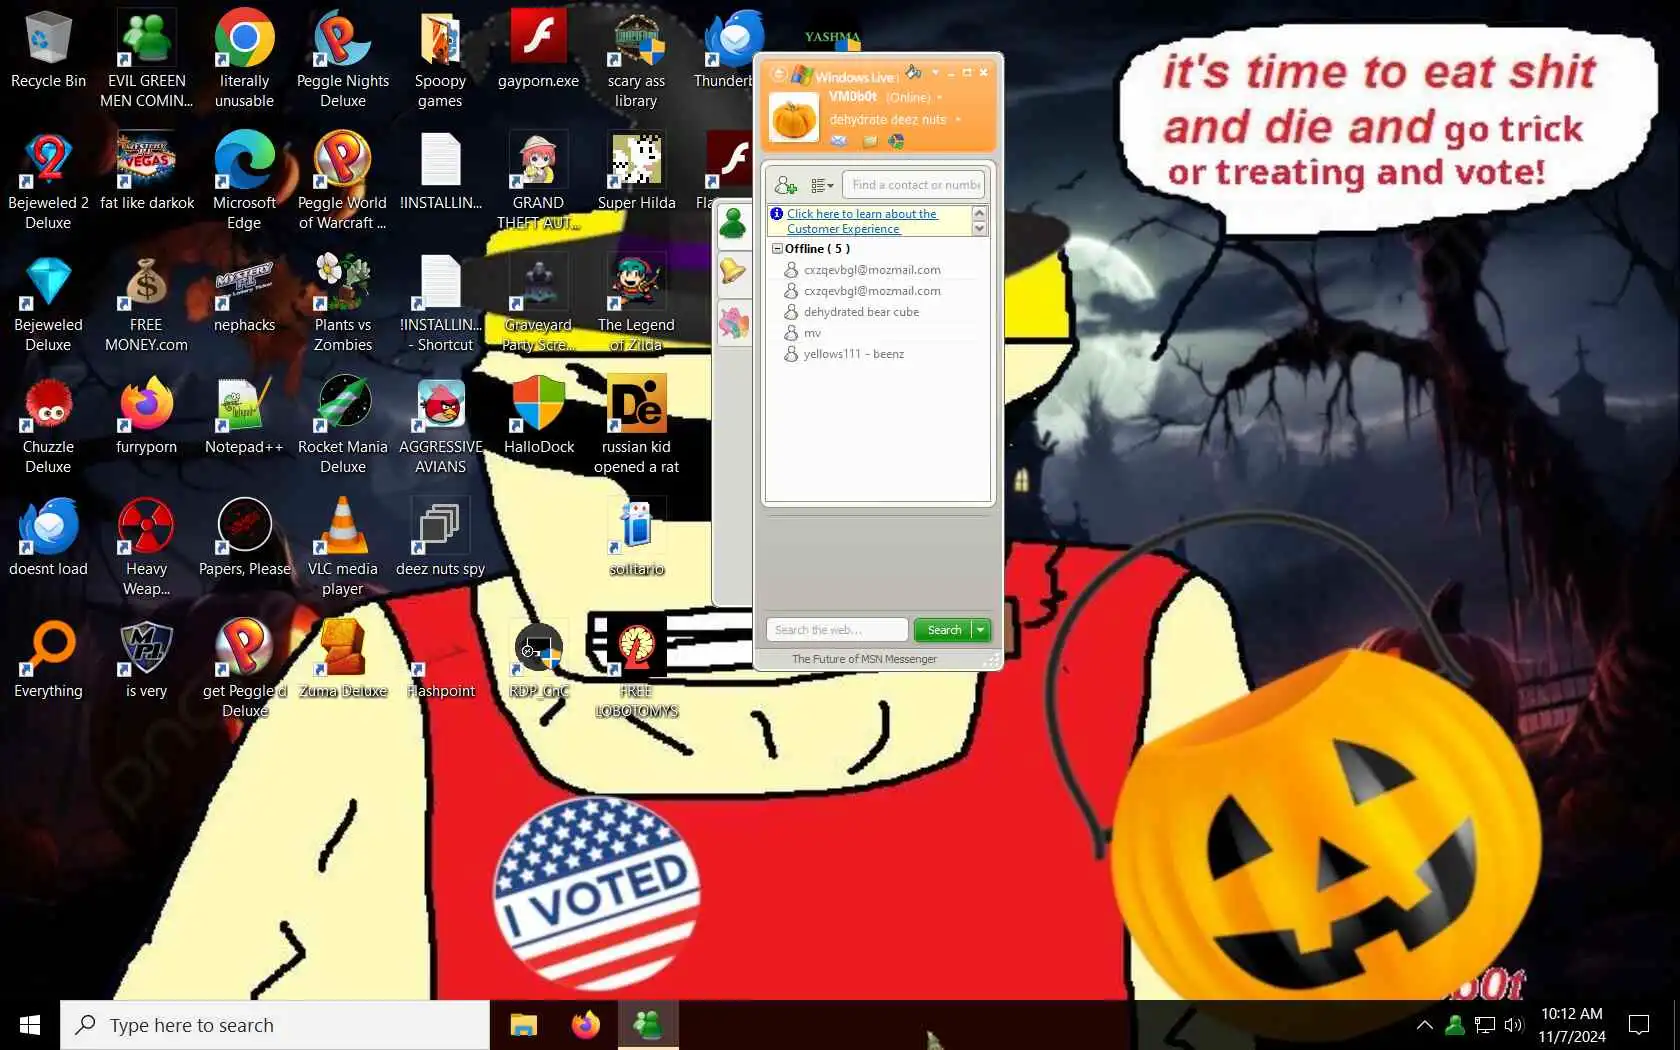1680x1050 pixels.
Task: Open The Future of MSN Messenger link
Action: pos(864,659)
